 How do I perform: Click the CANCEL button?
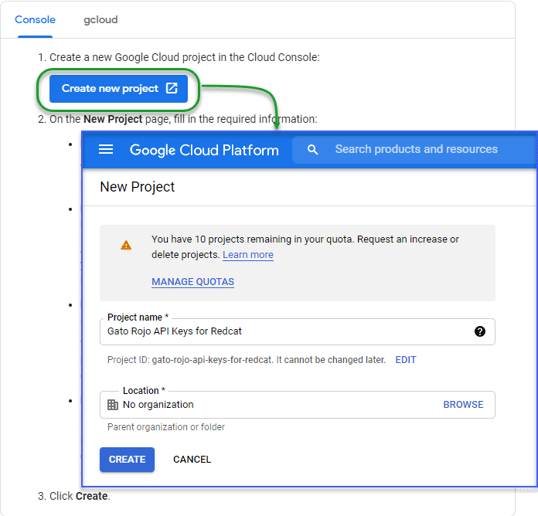pos(192,459)
